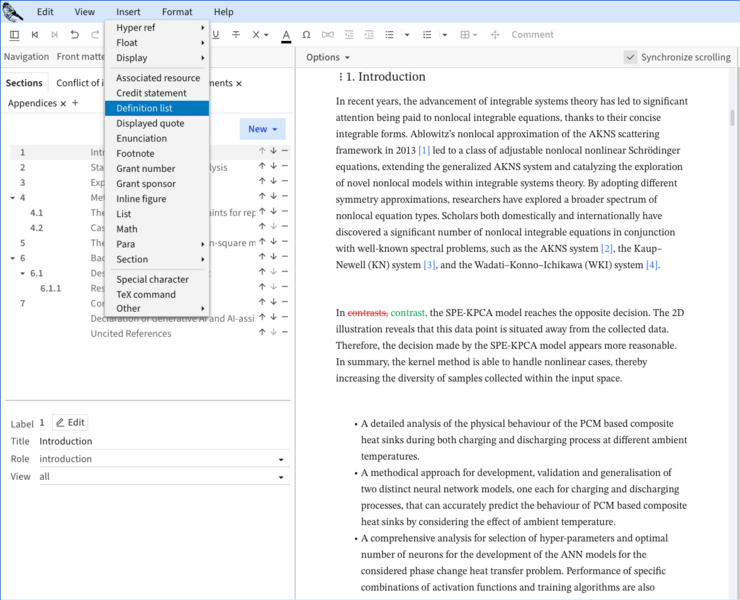Apply underline formatting
740x600 pixels.
click(216, 34)
